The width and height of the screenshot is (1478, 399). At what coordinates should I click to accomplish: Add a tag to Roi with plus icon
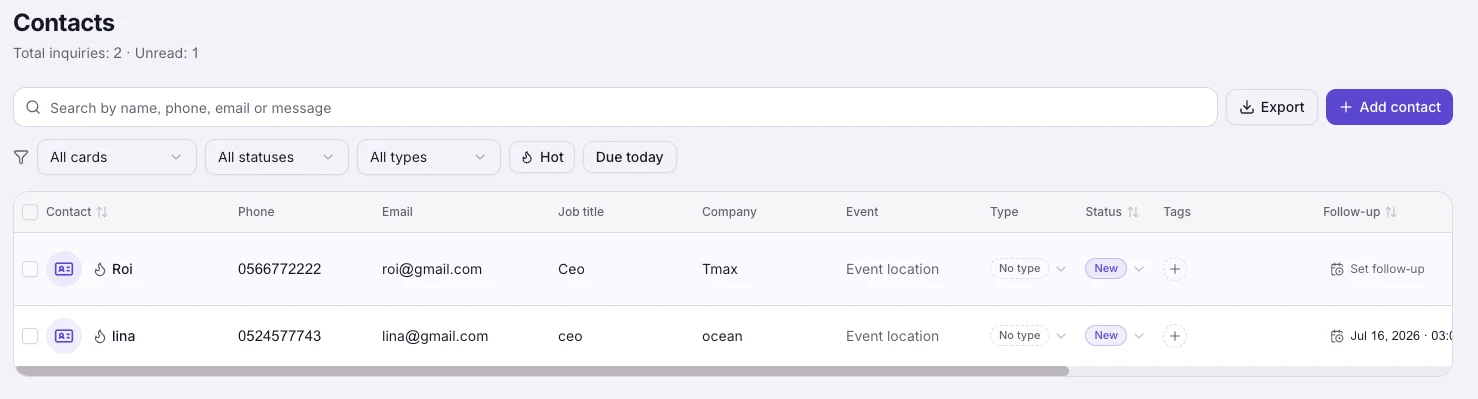pos(1175,269)
